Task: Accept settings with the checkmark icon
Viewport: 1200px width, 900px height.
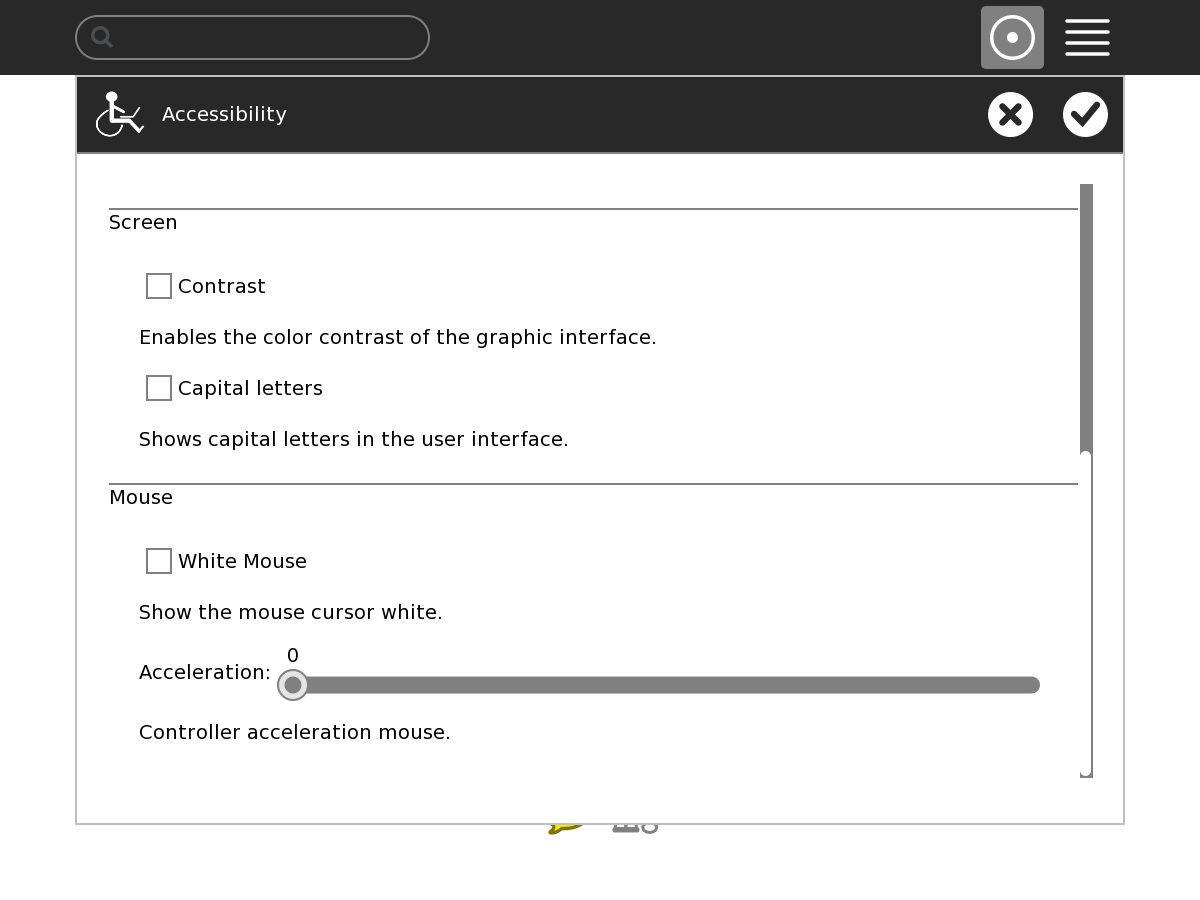Action: [x=1085, y=114]
